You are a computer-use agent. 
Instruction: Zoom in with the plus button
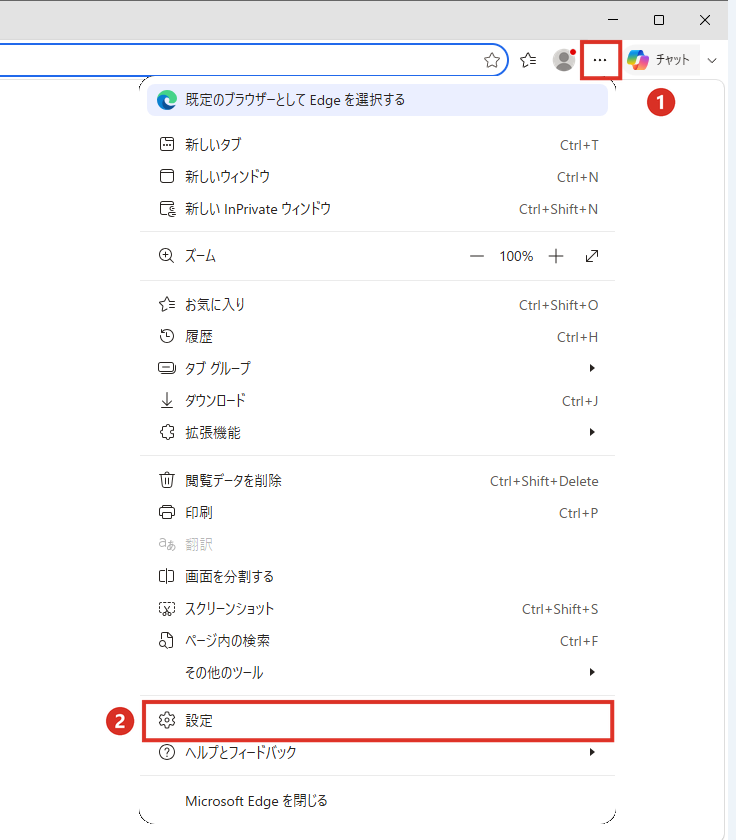[556, 256]
